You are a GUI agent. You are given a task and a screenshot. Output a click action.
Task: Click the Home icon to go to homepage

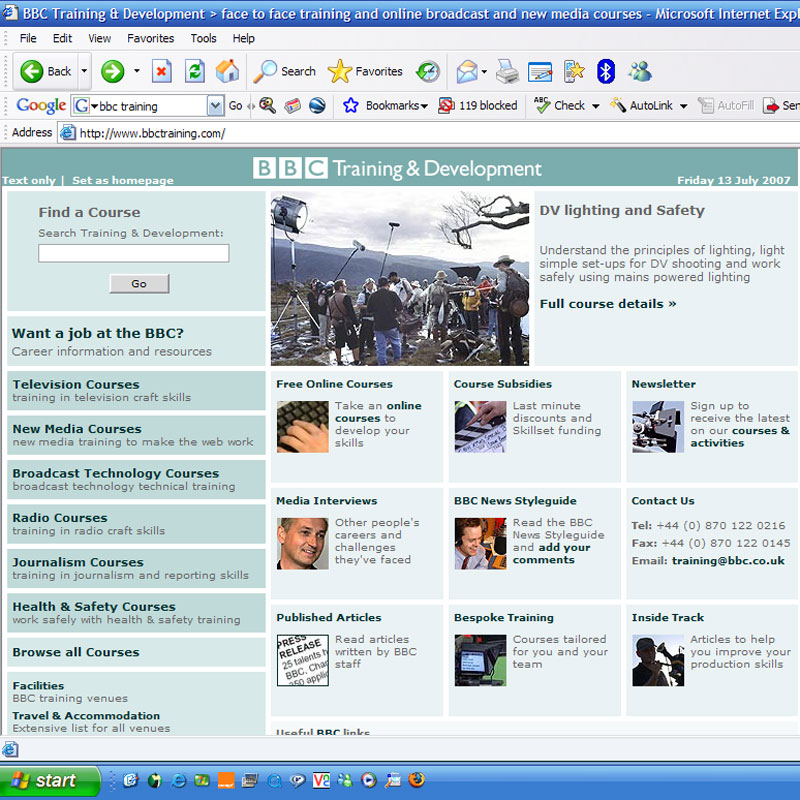click(x=227, y=72)
